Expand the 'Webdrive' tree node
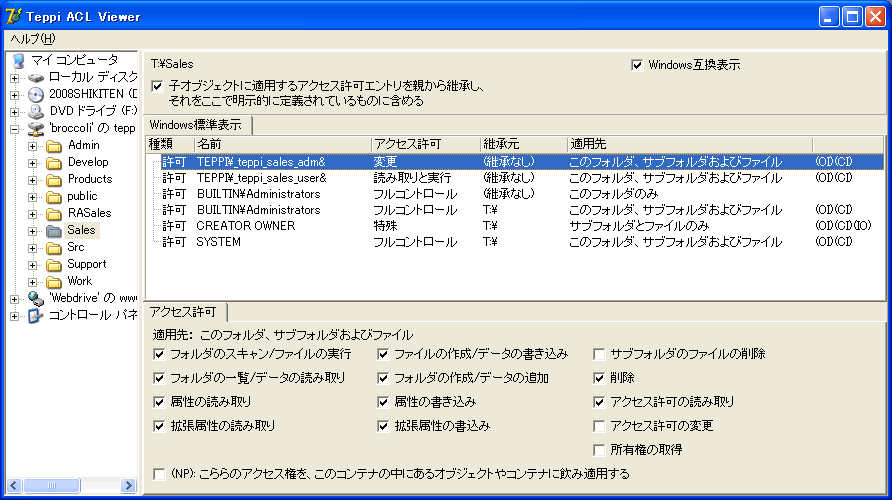This screenshot has height=500, width=892. tap(15, 299)
